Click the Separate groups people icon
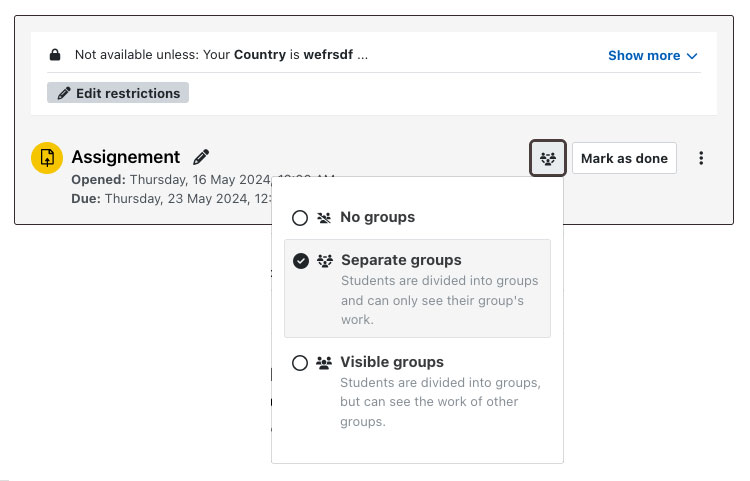Viewport: 750px width, 481px height. coord(324,261)
